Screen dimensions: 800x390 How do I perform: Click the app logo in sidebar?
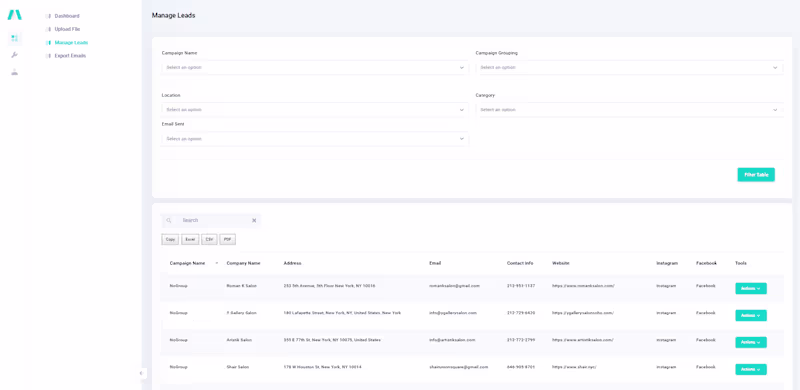[14, 15]
